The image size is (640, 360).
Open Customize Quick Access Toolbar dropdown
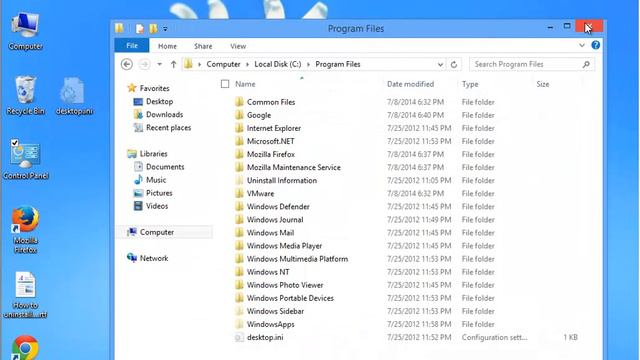coord(165,29)
